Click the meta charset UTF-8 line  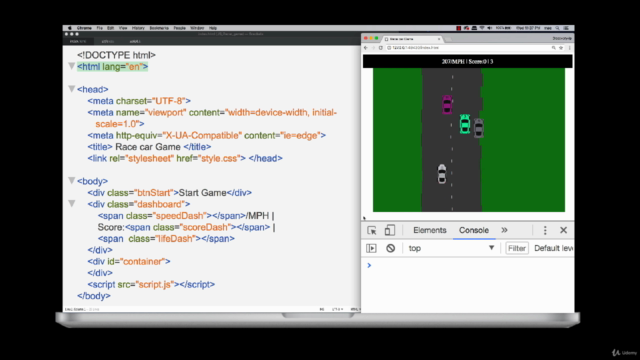click(x=139, y=101)
